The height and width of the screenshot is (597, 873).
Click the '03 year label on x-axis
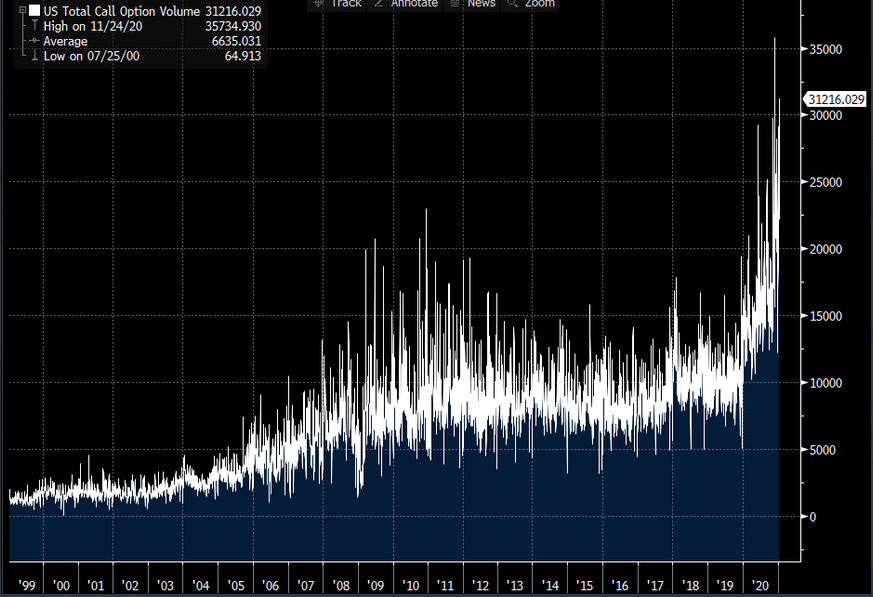pos(165,586)
